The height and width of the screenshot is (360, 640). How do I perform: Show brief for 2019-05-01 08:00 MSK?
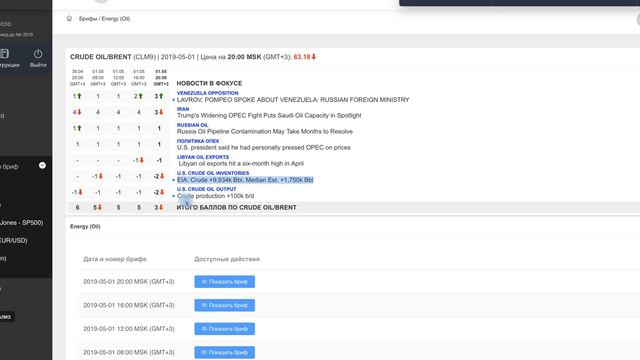[x=224, y=352]
